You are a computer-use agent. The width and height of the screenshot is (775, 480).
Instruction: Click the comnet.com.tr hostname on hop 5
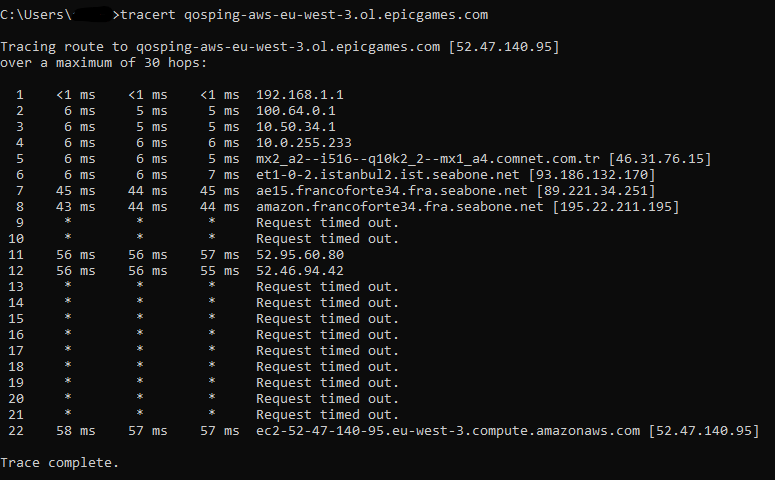[x=428, y=159]
